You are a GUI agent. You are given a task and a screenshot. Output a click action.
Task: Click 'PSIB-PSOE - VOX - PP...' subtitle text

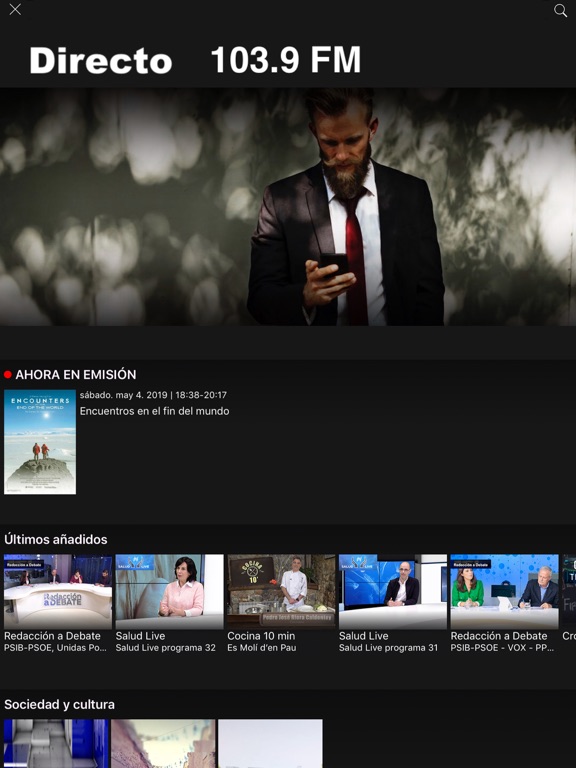503,648
